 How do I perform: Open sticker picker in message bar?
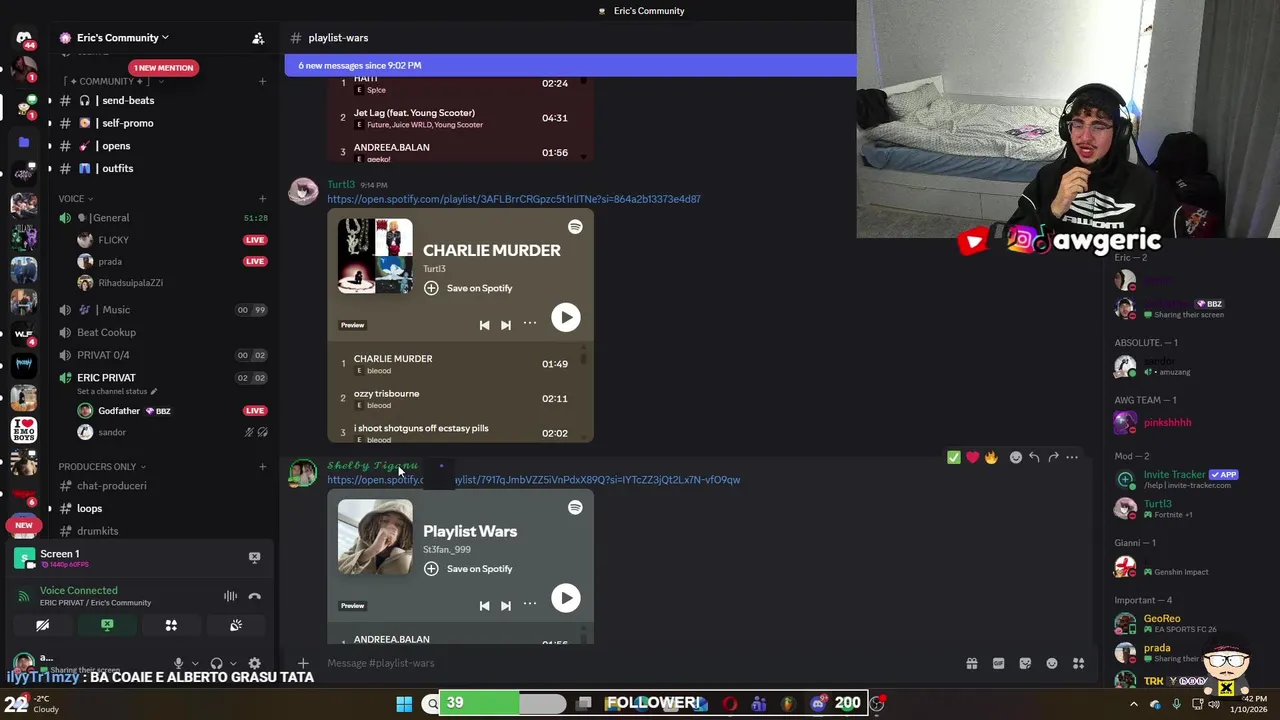[x=1025, y=663]
